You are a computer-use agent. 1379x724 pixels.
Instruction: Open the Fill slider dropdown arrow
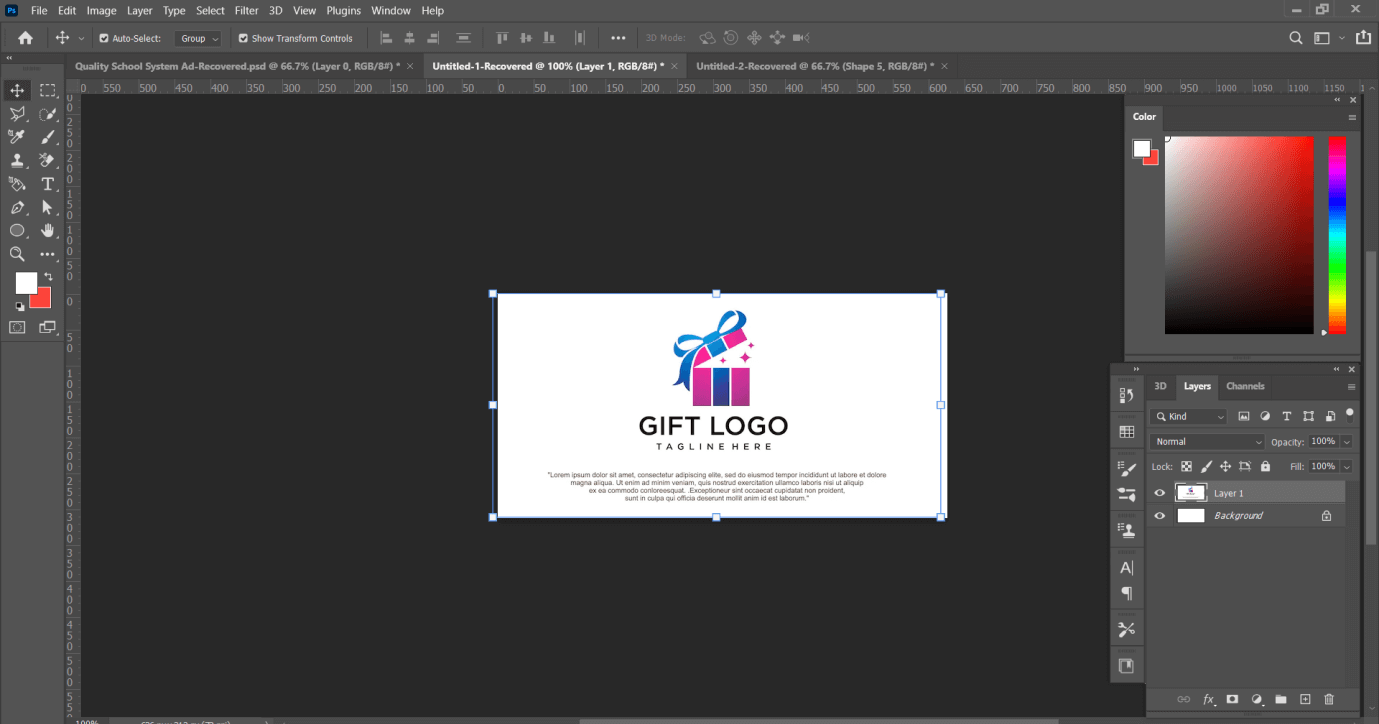[x=1347, y=466]
